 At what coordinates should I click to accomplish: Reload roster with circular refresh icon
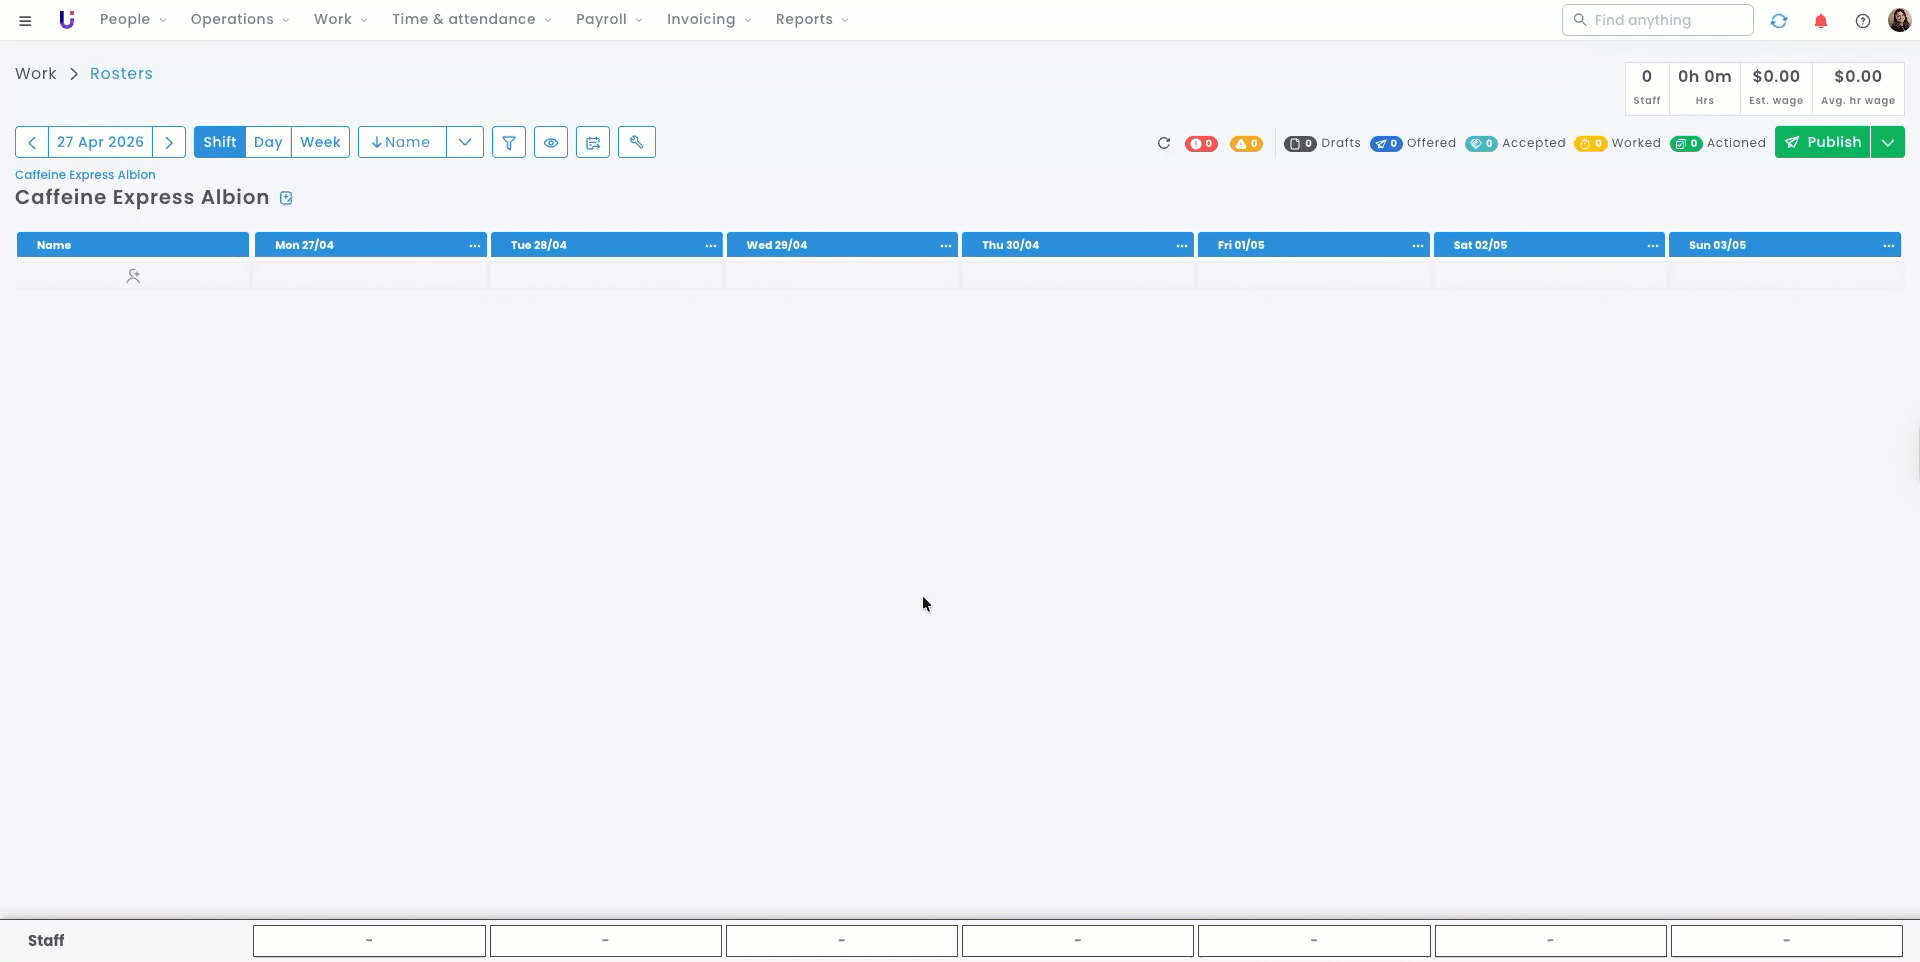click(1163, 143)
